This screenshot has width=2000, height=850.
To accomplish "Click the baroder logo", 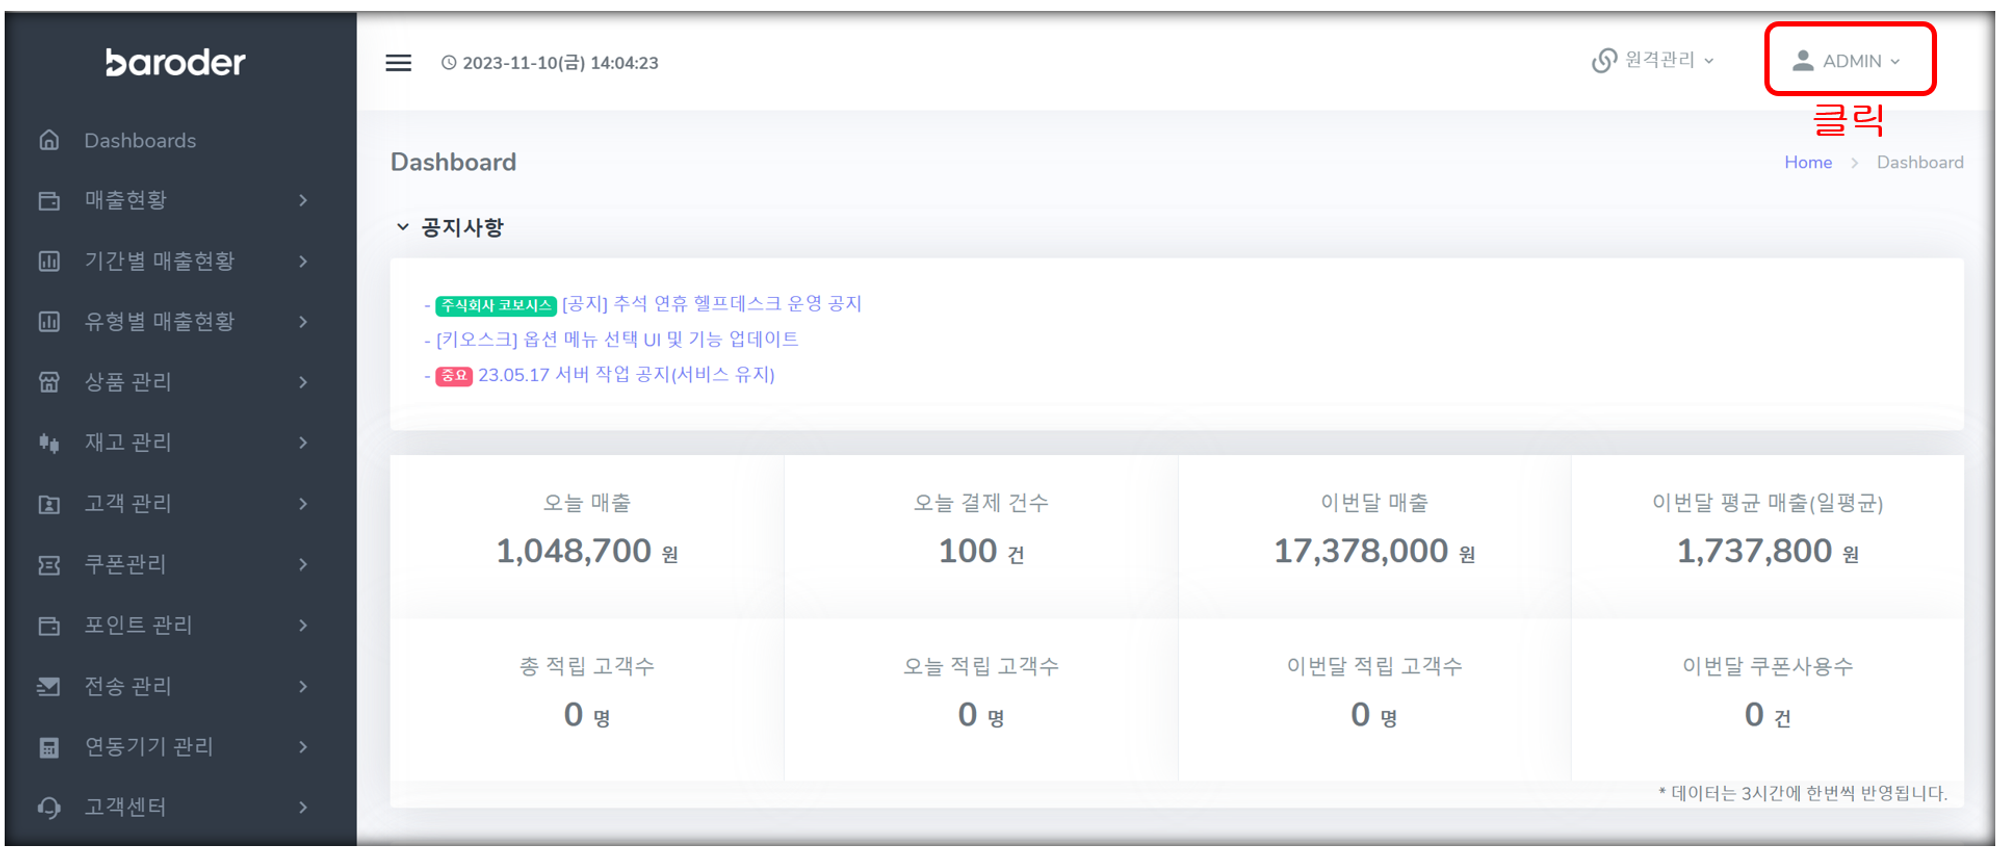I will pyautogui.click(x=176, y=63).
